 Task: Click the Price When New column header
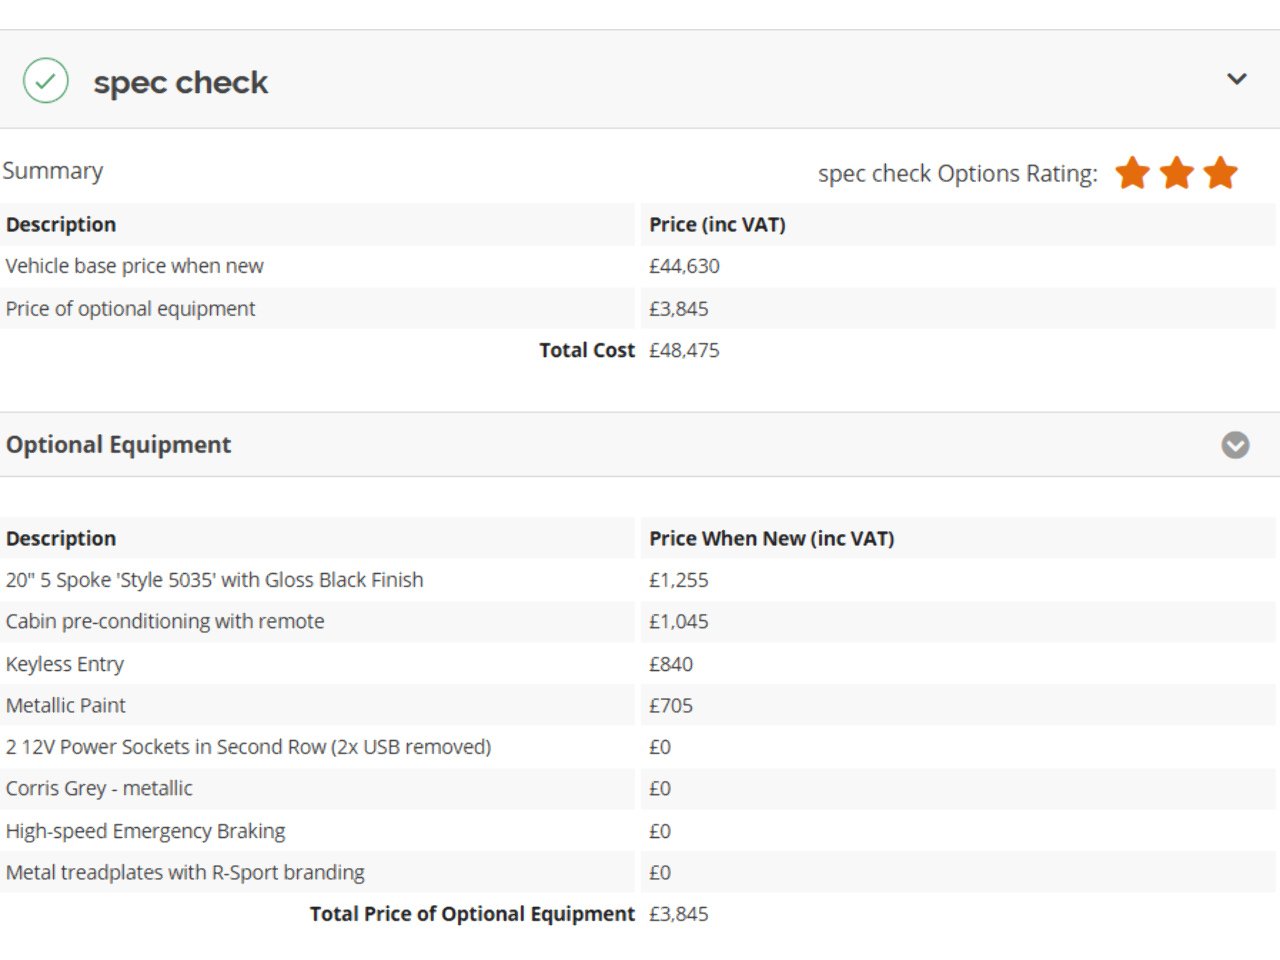point(771,538)
